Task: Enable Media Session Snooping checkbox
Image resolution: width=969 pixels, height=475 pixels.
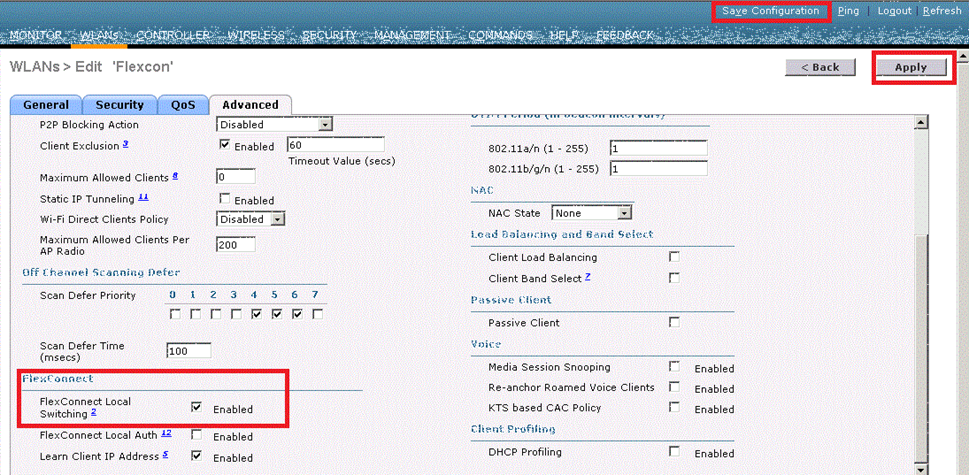Action: (x=674, y=366)
